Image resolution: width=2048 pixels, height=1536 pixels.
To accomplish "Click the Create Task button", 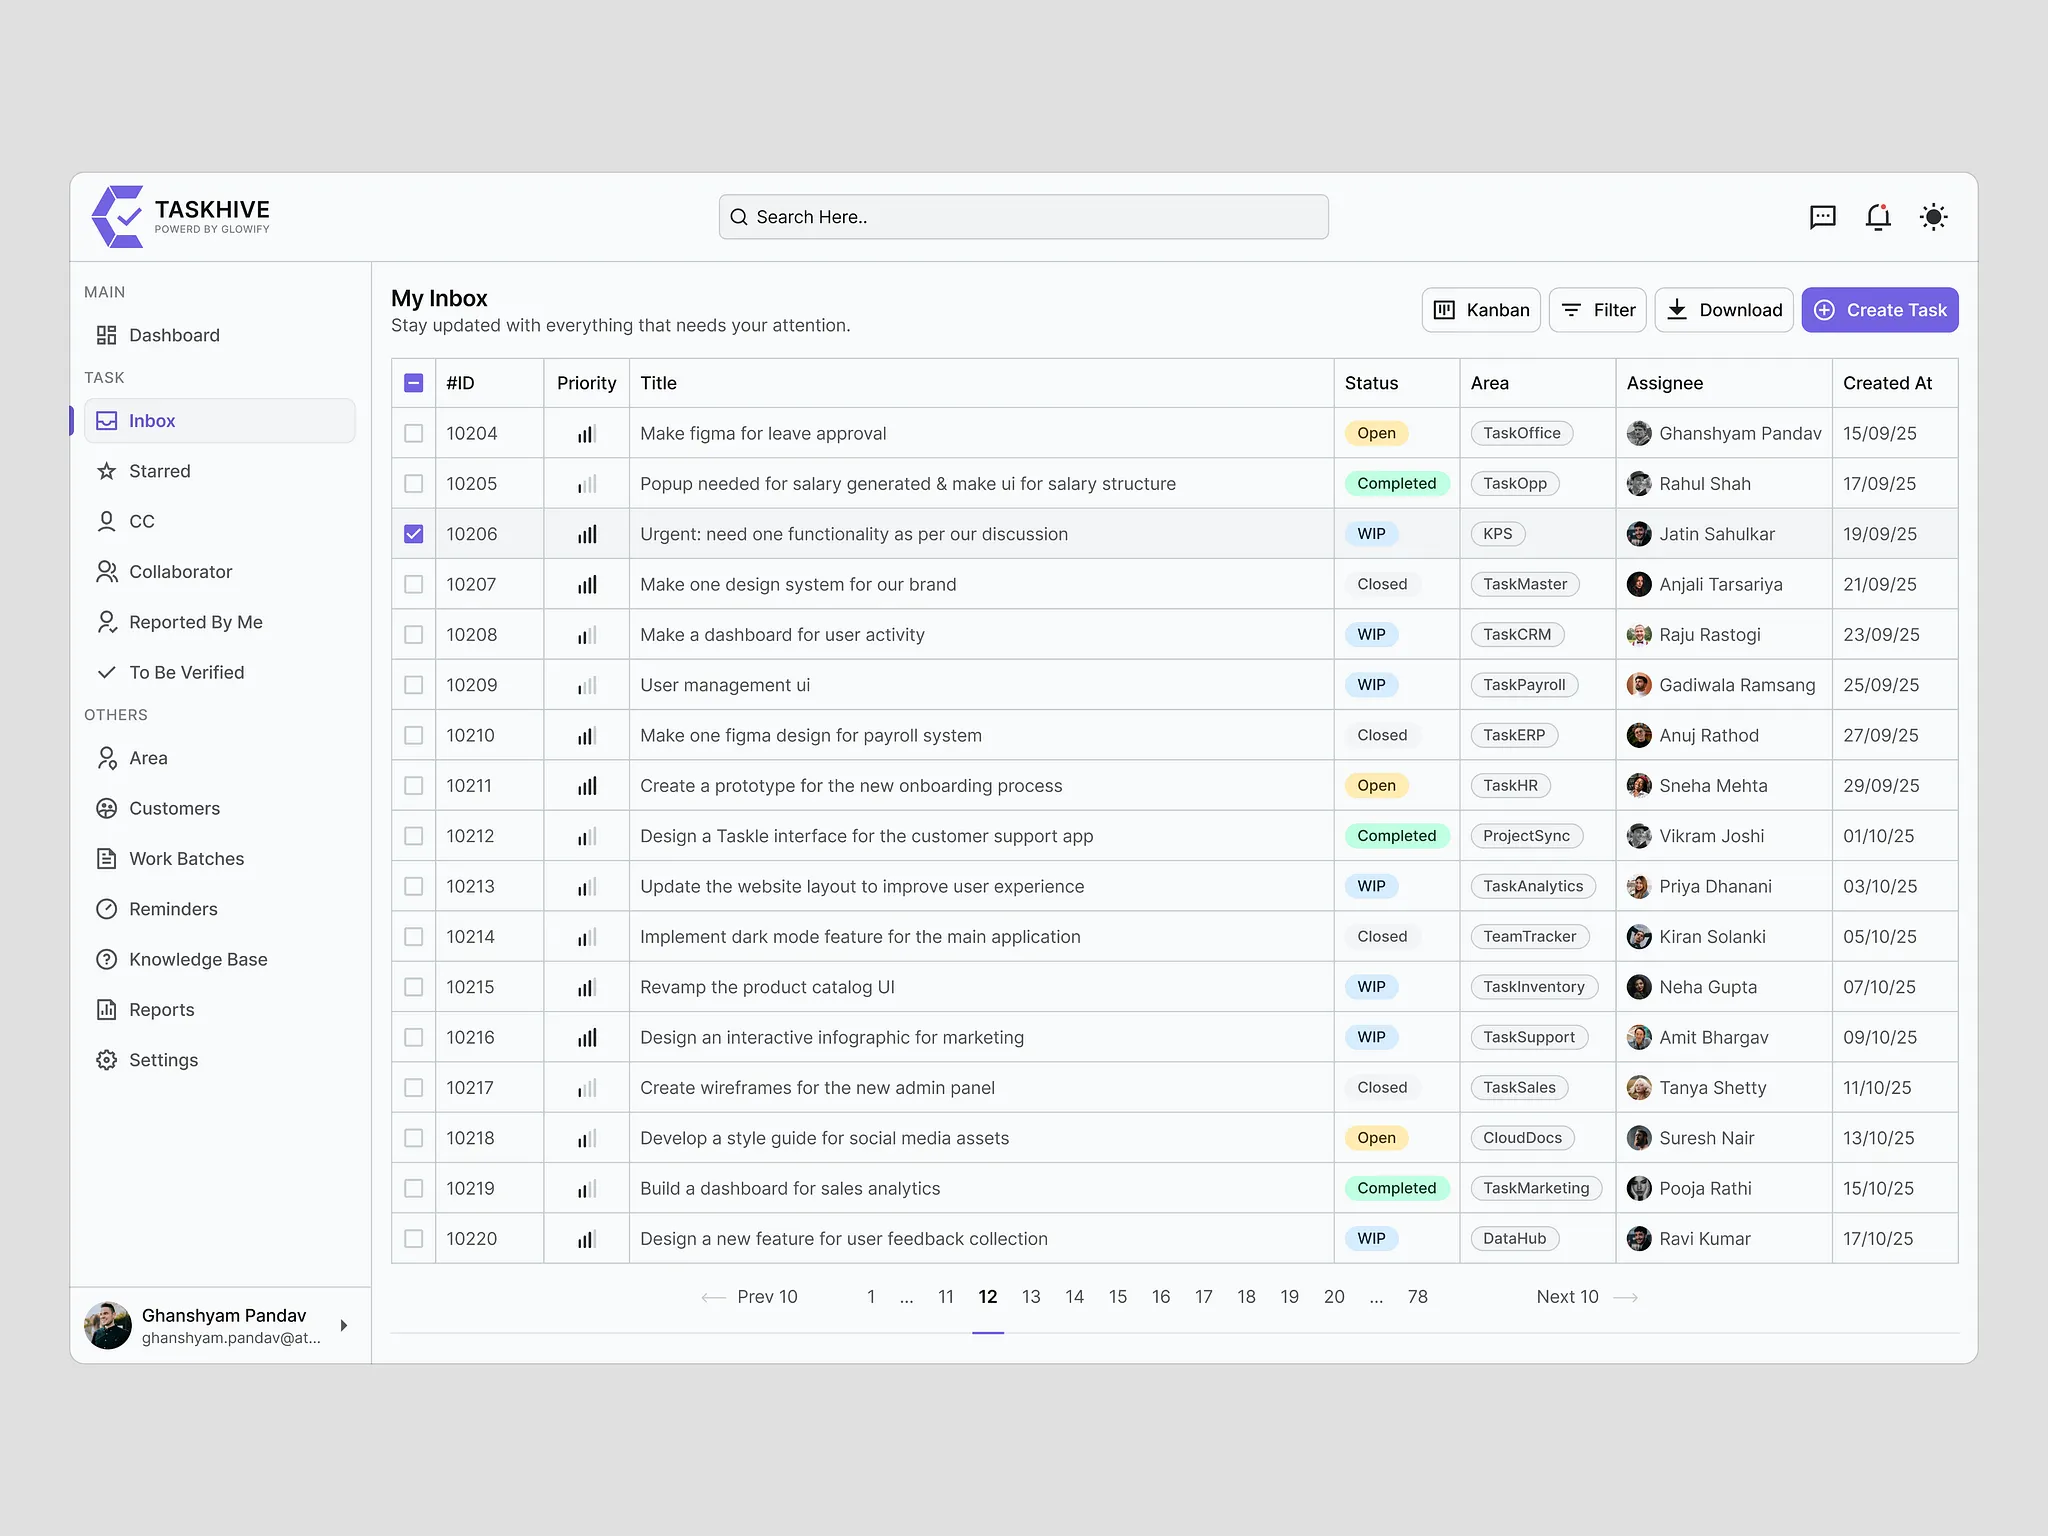I will (x=1879, y=310).
